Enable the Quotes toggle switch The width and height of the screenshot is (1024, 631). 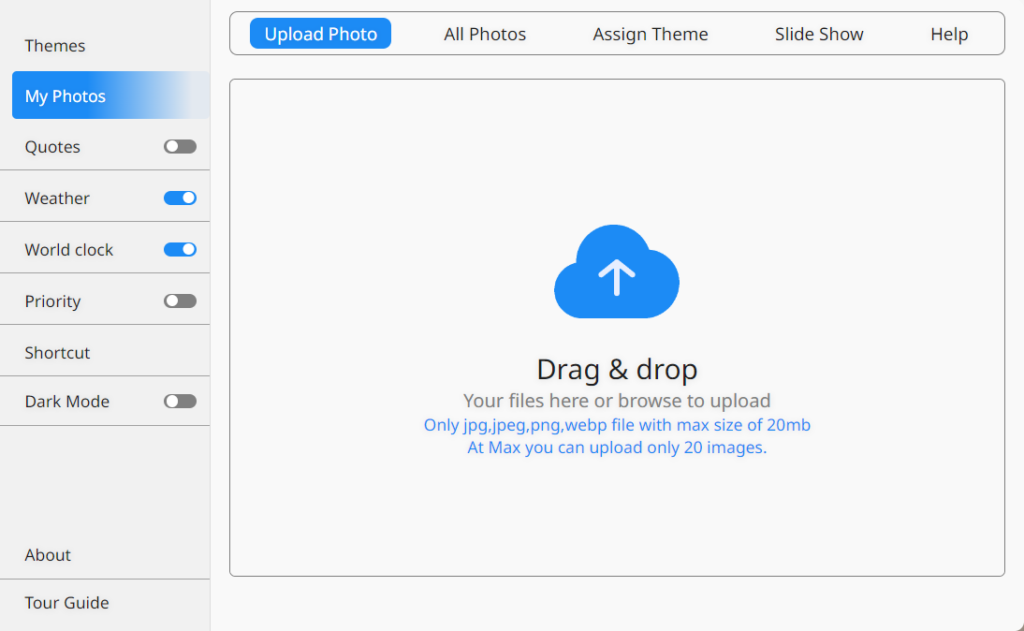coord(180,147)
